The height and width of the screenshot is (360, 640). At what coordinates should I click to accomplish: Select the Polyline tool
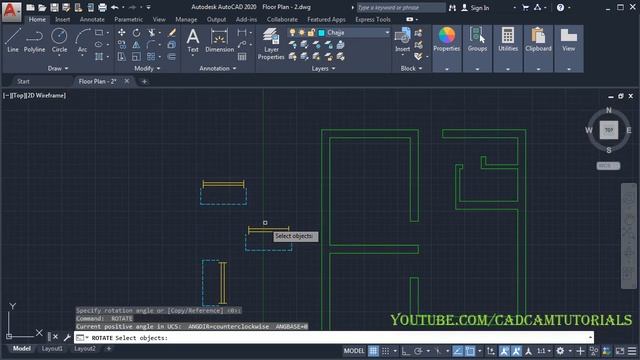34,40
